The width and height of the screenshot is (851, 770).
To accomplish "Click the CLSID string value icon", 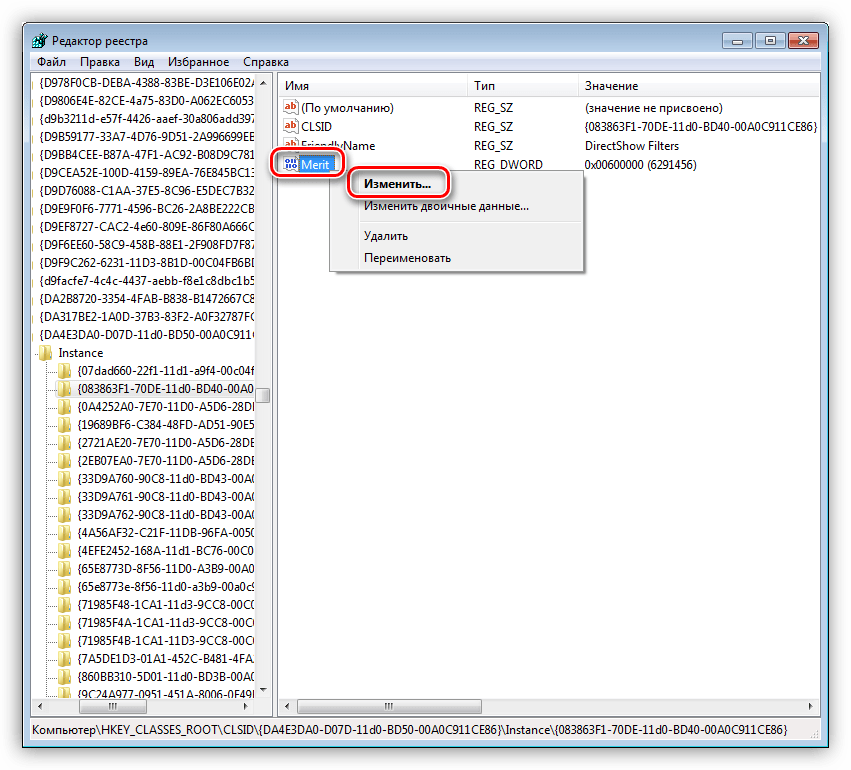I will pyautogui.click(x=291, y=126).
